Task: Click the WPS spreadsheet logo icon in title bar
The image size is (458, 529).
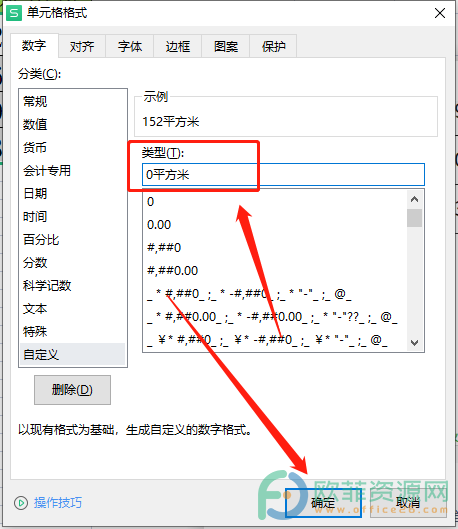Action: tap(14, 13)
